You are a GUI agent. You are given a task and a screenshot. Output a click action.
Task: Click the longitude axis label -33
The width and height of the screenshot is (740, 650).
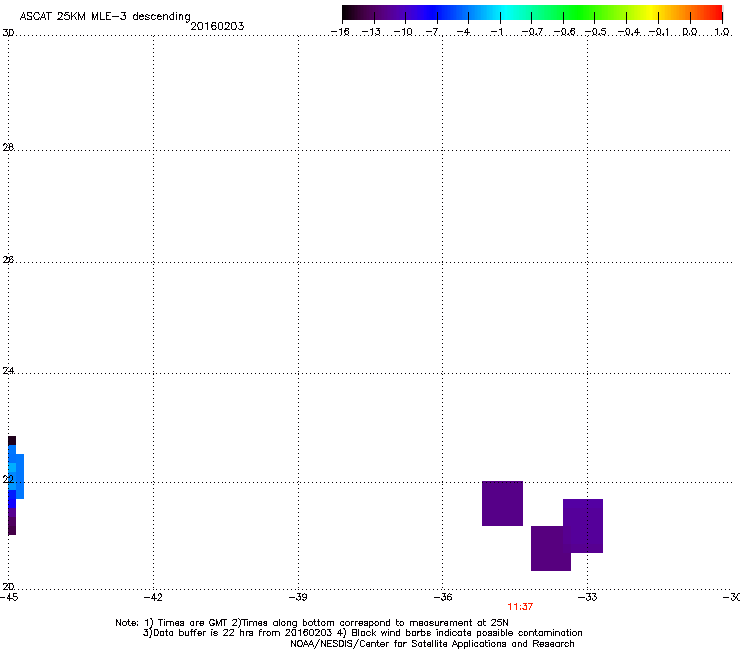[588, 597]
